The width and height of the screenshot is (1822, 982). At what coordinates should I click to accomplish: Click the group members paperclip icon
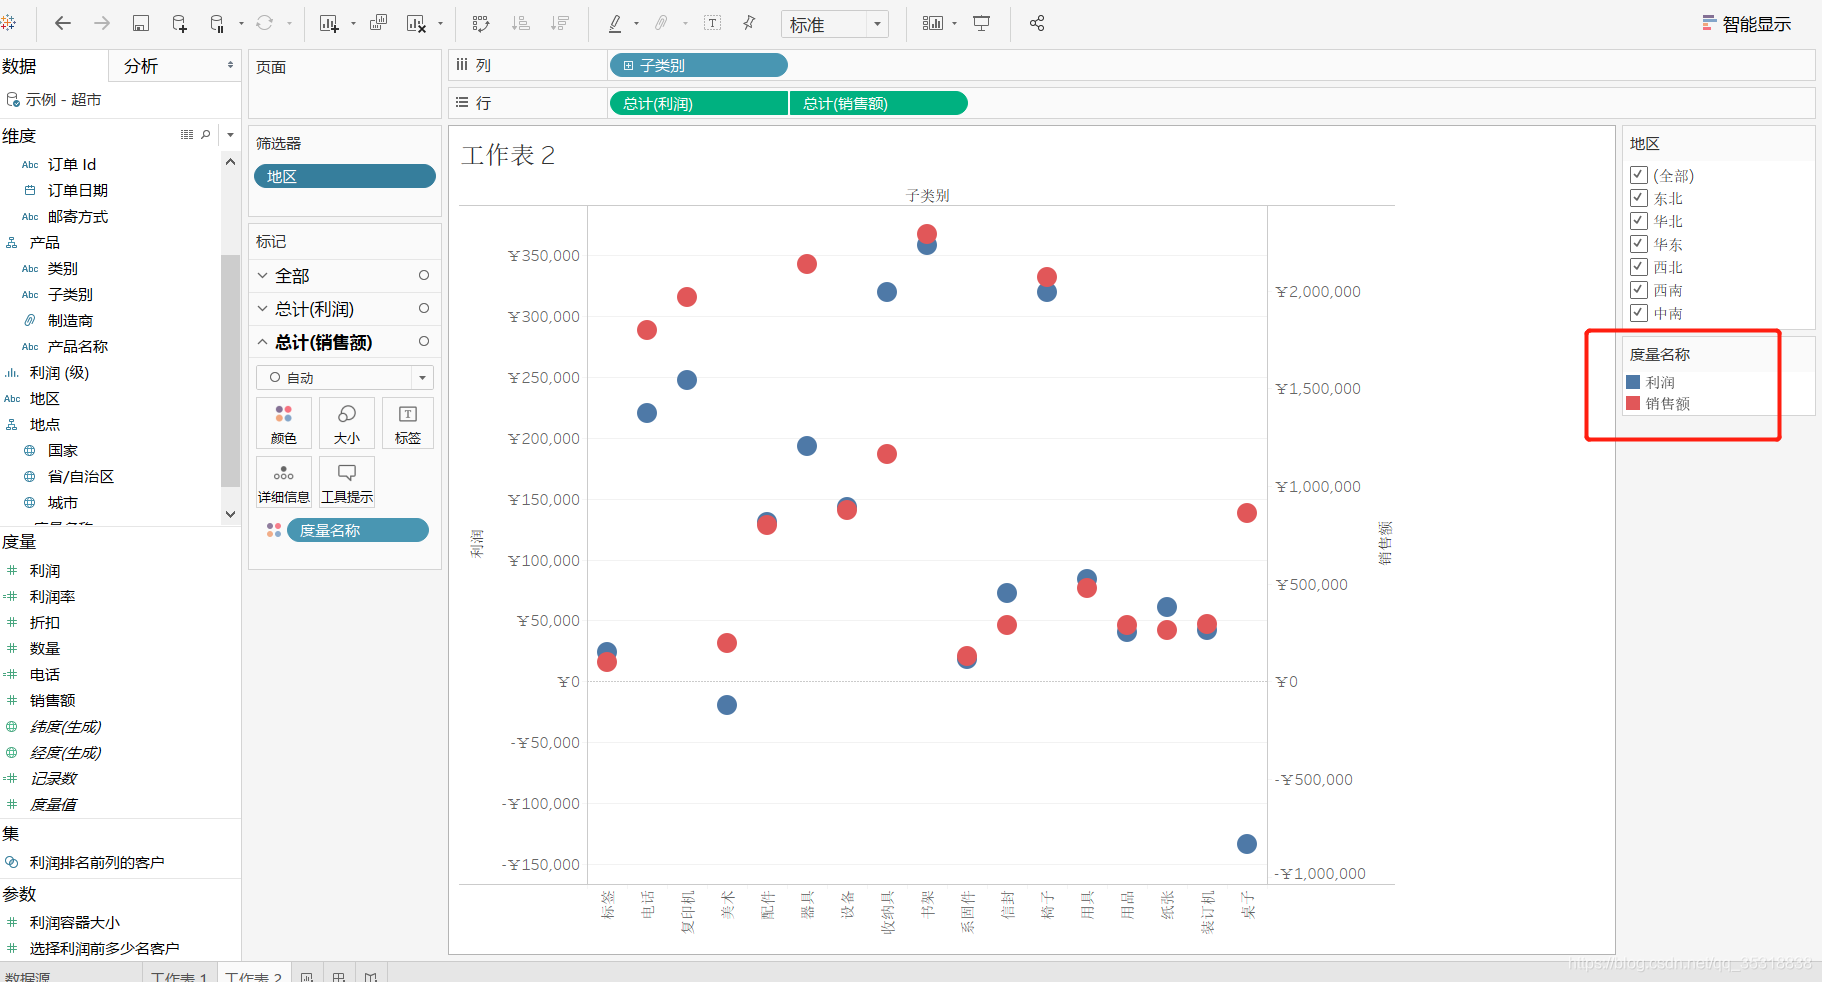coord(661,23)
